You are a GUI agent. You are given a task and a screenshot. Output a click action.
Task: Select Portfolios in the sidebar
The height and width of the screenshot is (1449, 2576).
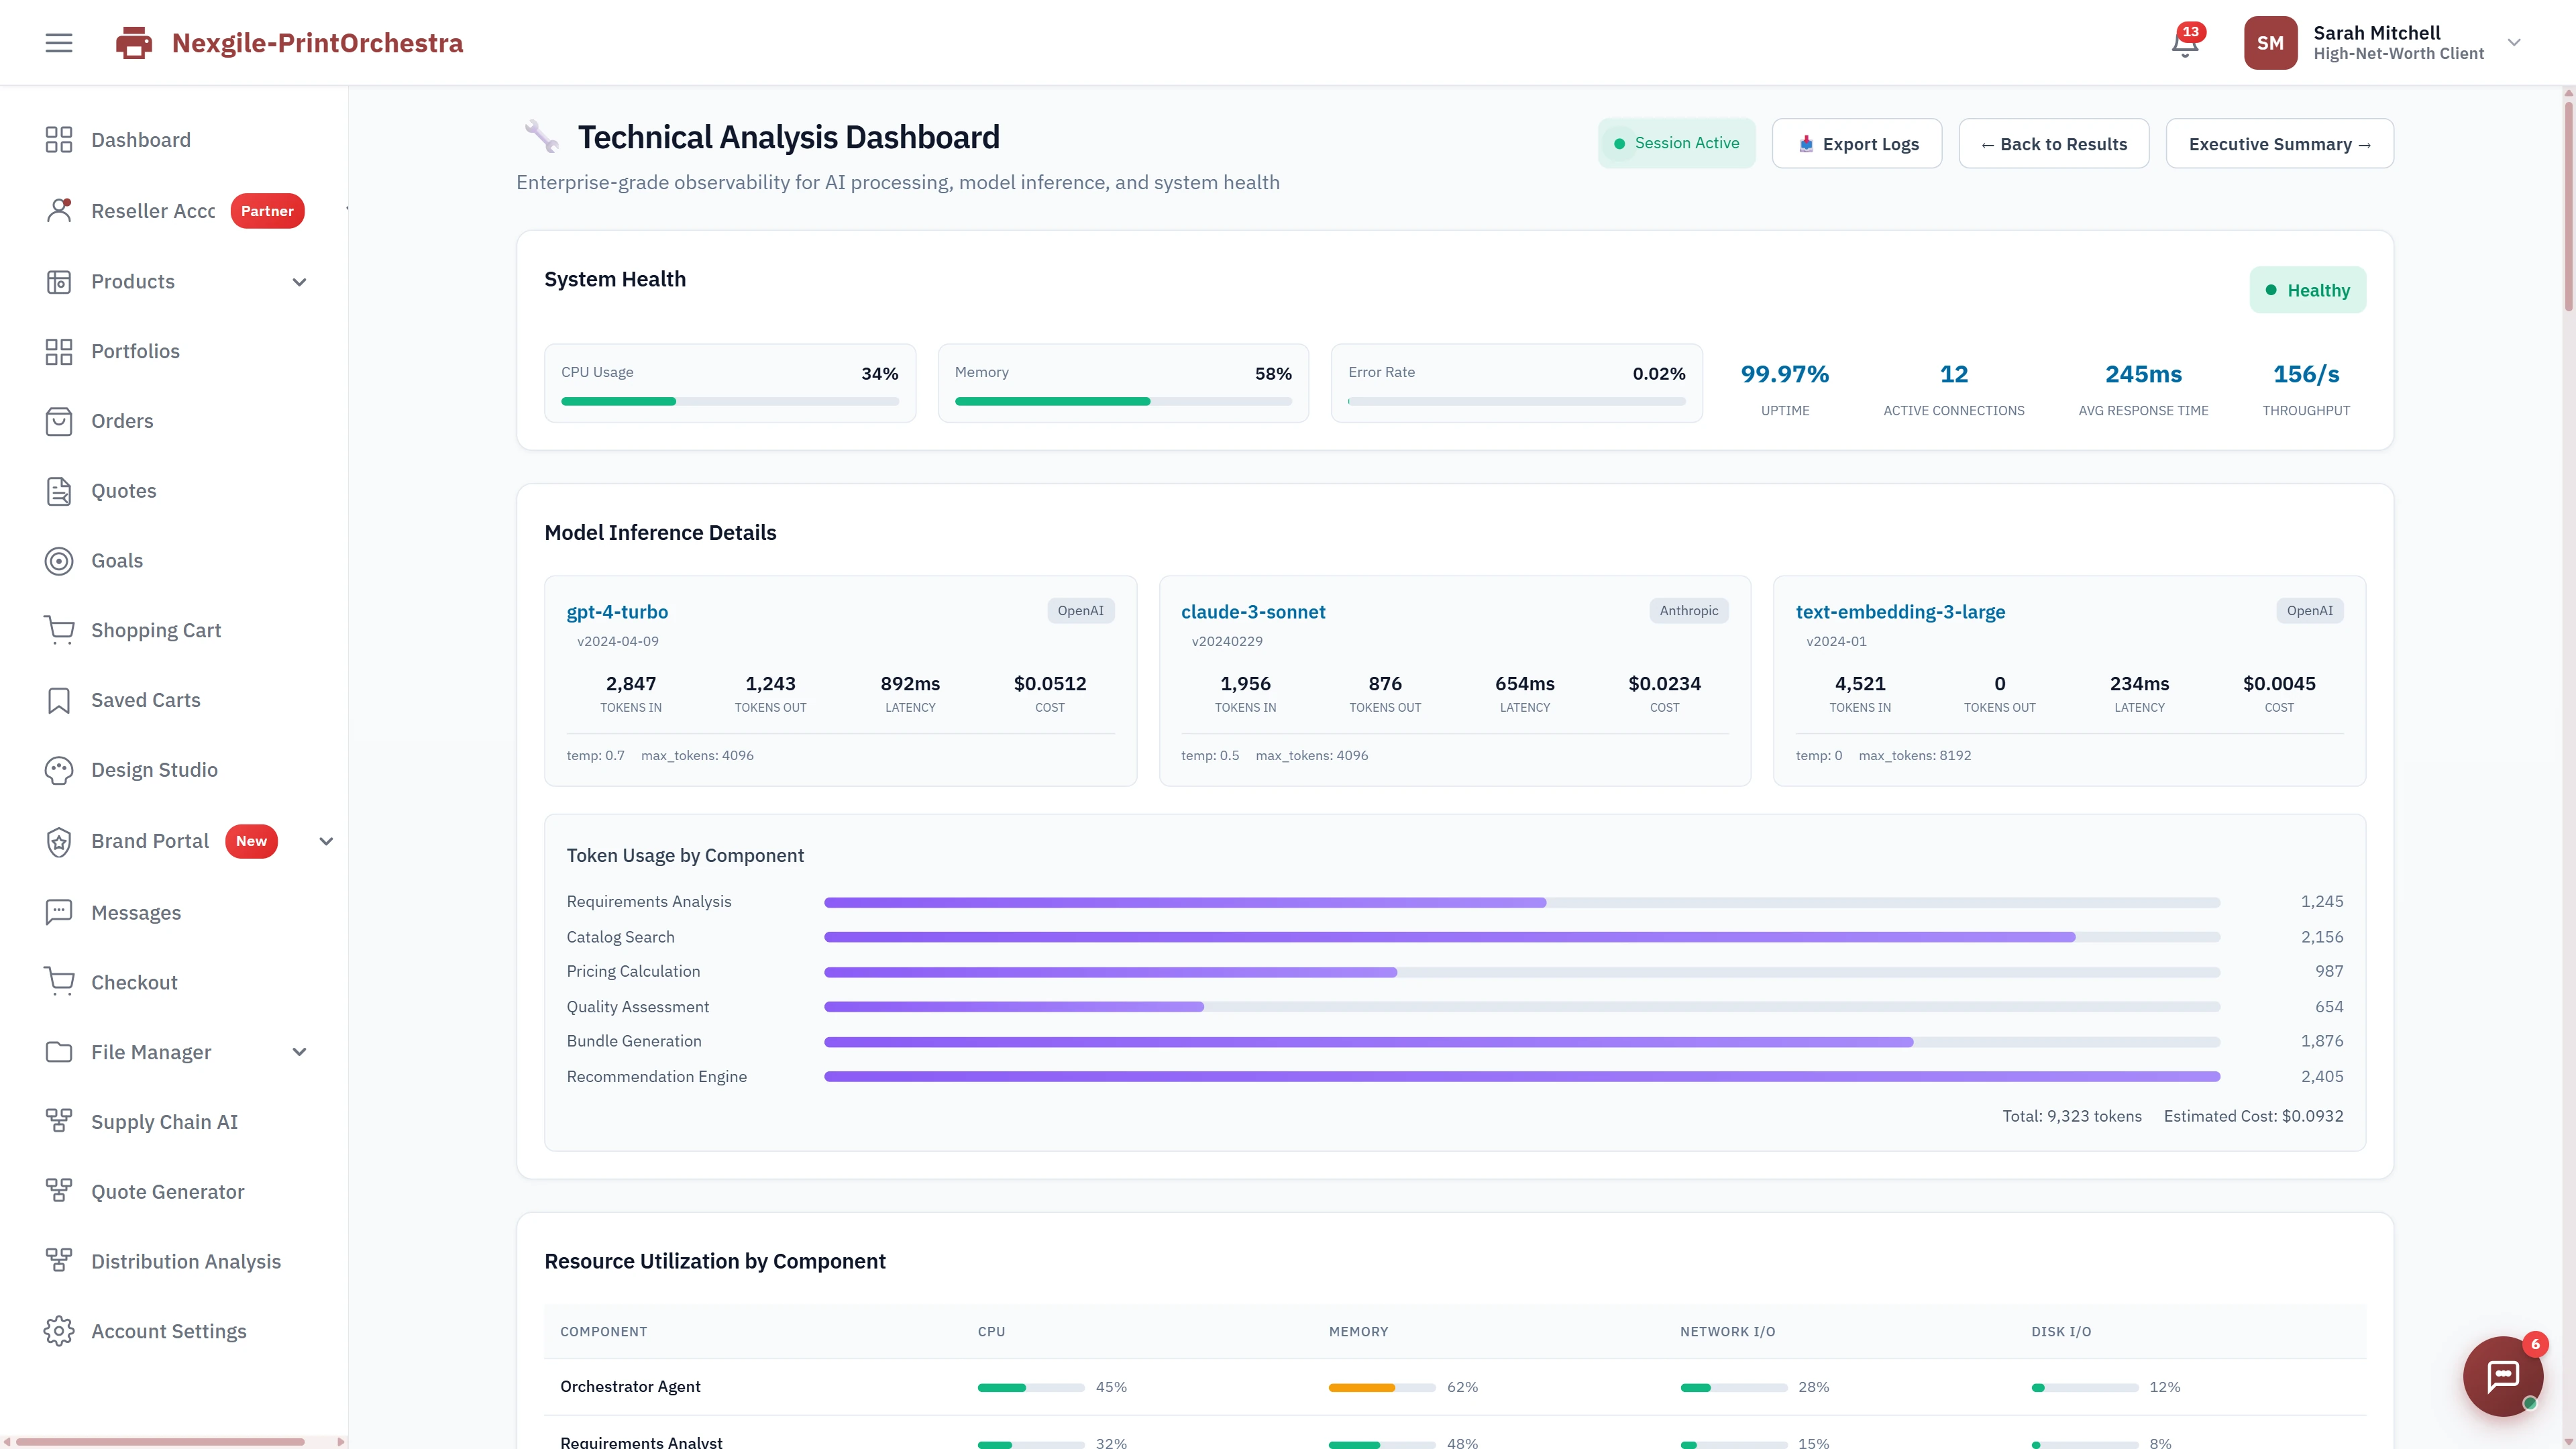pyautogui.click(x=135, y=351)
